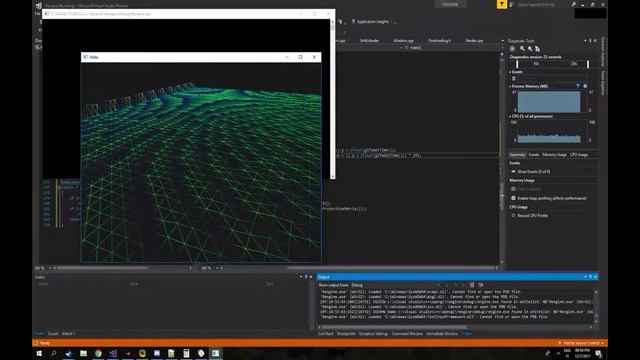Open Windows Start menu
The height and width of the screenshot is (360, 640).
click(x=39, y=353)
